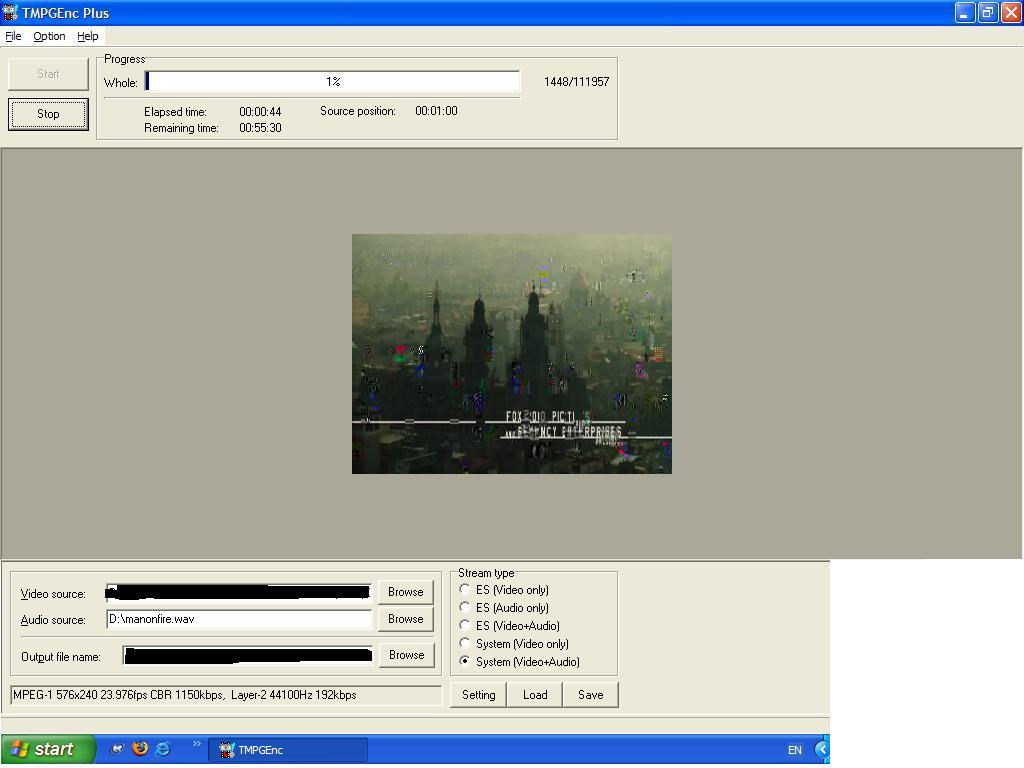The image size is (1024, 768).
Task: Open the Windows start menu
Action: click(48, 749)
